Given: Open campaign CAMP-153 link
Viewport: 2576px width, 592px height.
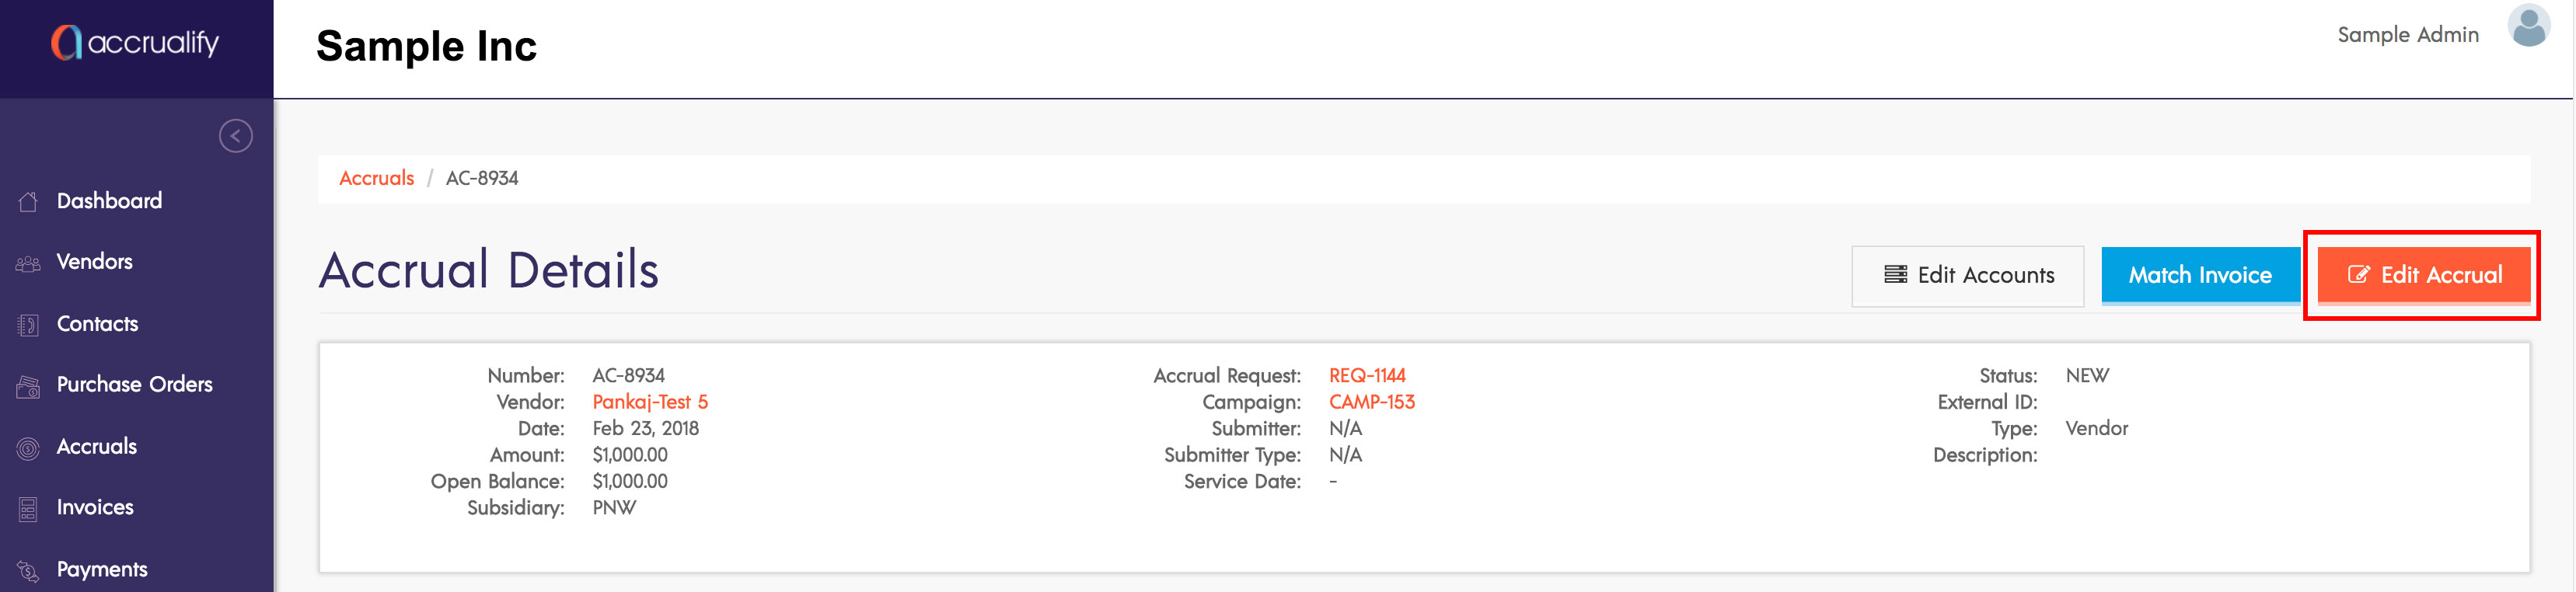Looking at the screenshot, I should (x=1371, y=402).
